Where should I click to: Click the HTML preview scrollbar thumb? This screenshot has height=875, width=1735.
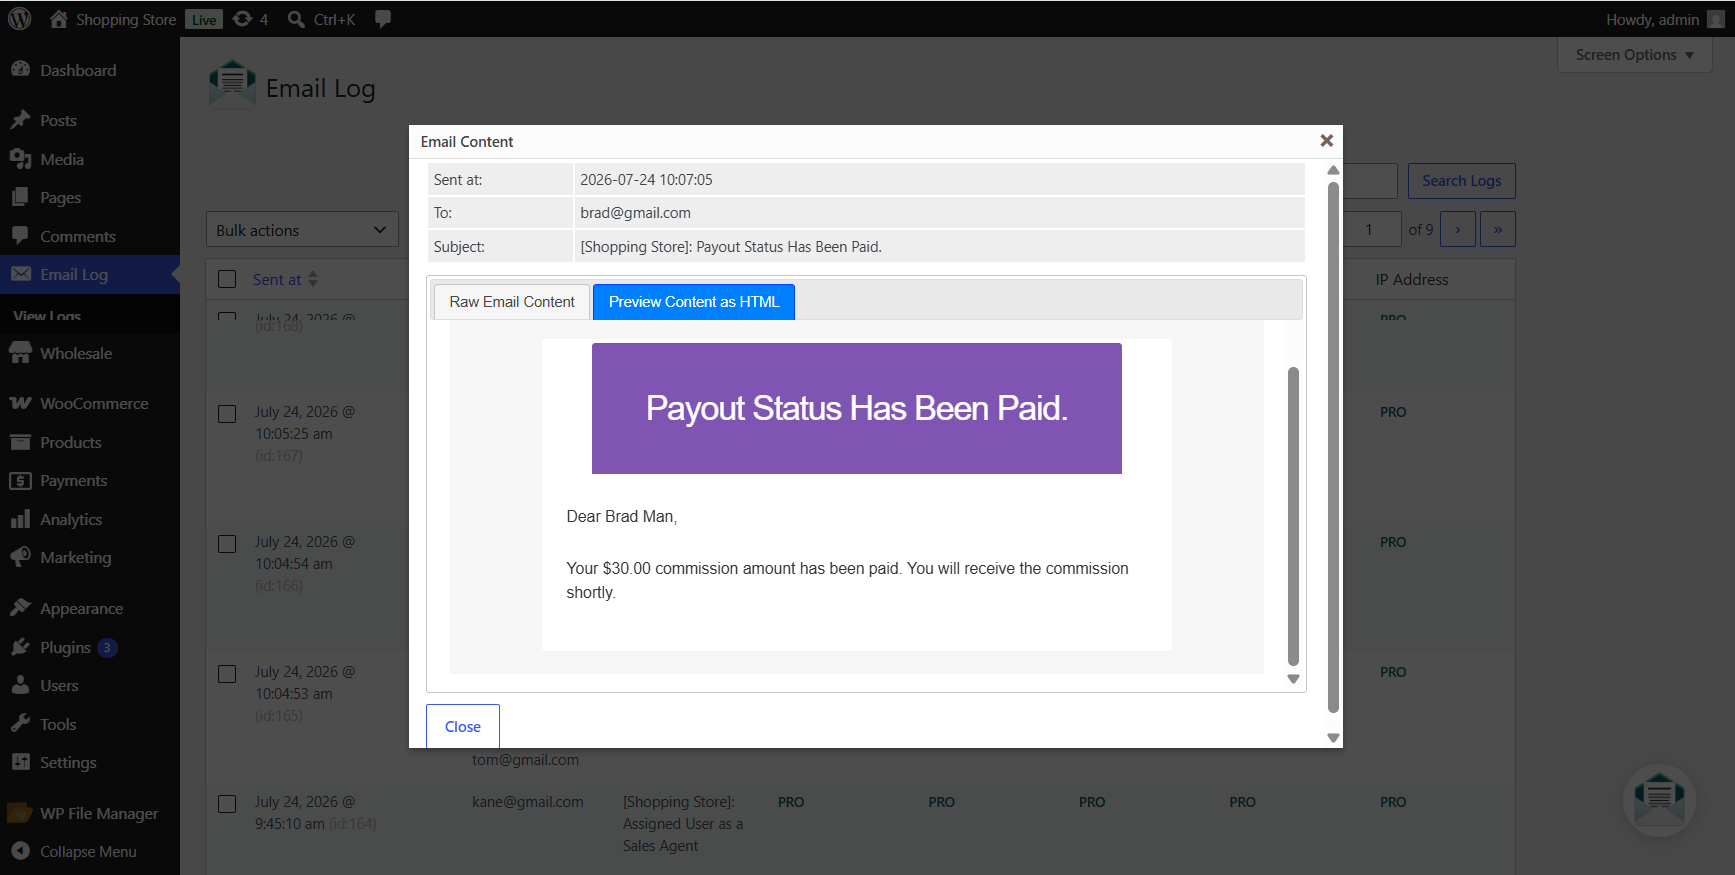pos(1293,516)
